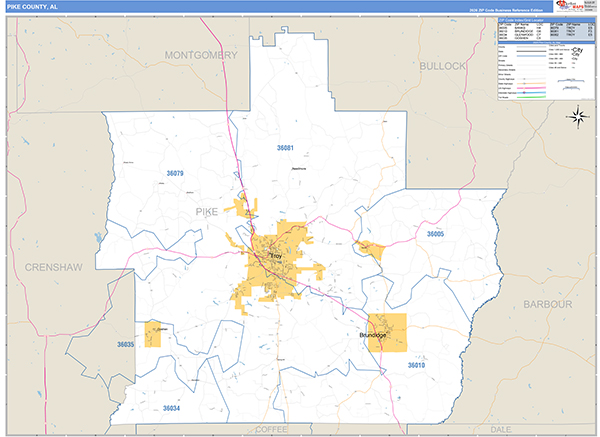Click the CRENSHAW county label
600x437 pixels.
pyautogui.click(x=54, y=267)
